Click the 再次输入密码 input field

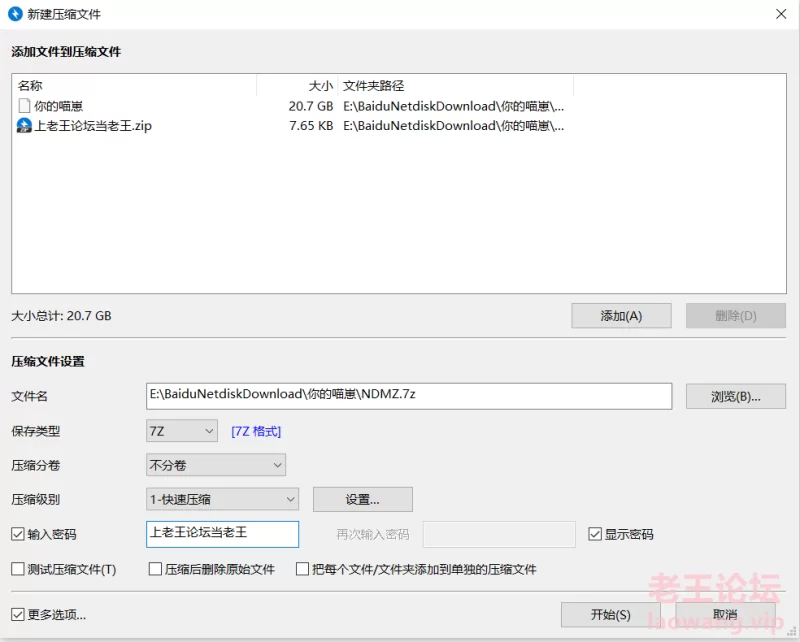coord(499,534)
